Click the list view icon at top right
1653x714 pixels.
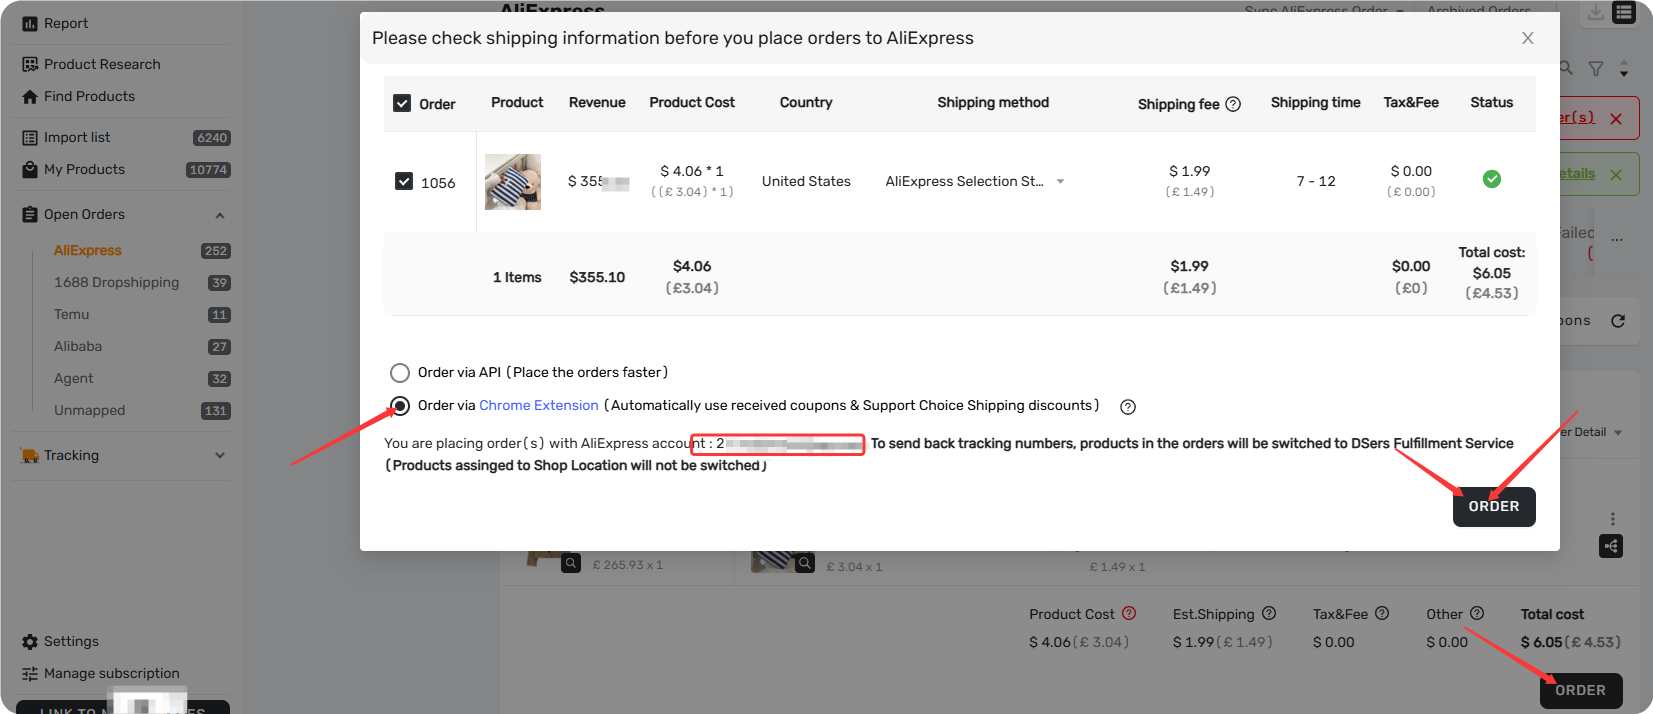pyautogui.click(x=1625, y=13)
